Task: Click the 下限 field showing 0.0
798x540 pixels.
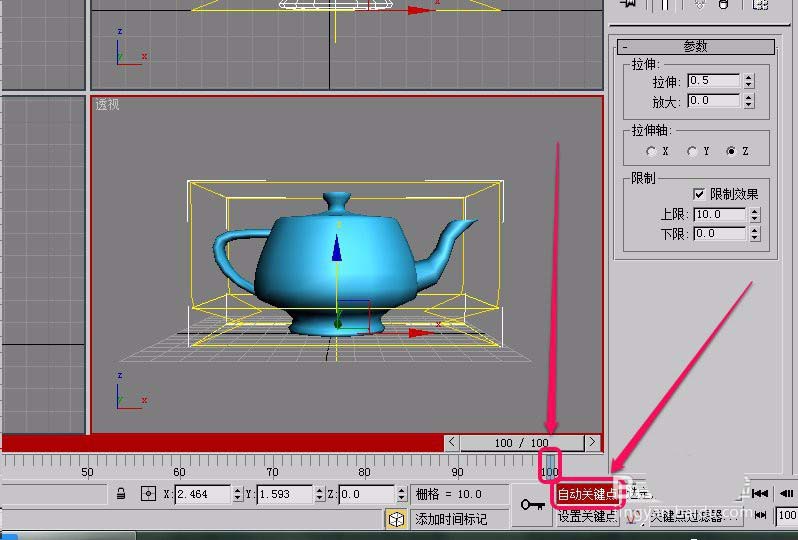Action: click(720, 234)
